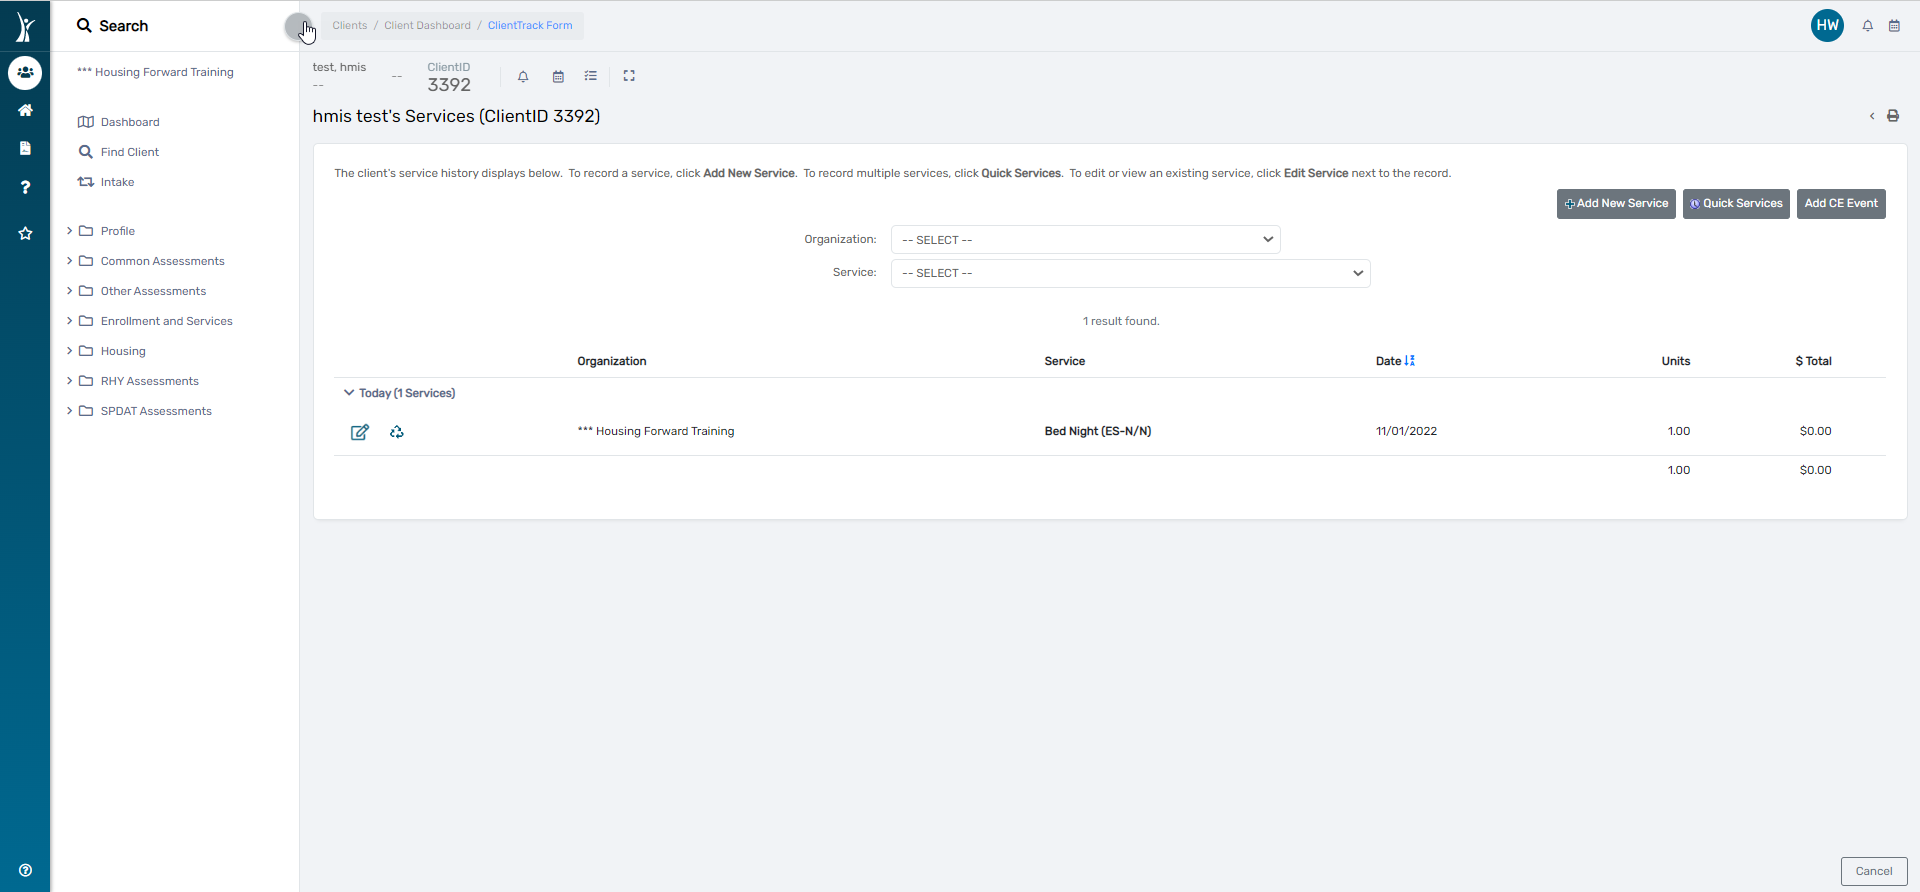
Task: Go to Client Dashboard breadcrumb
Action: [427, 26]
